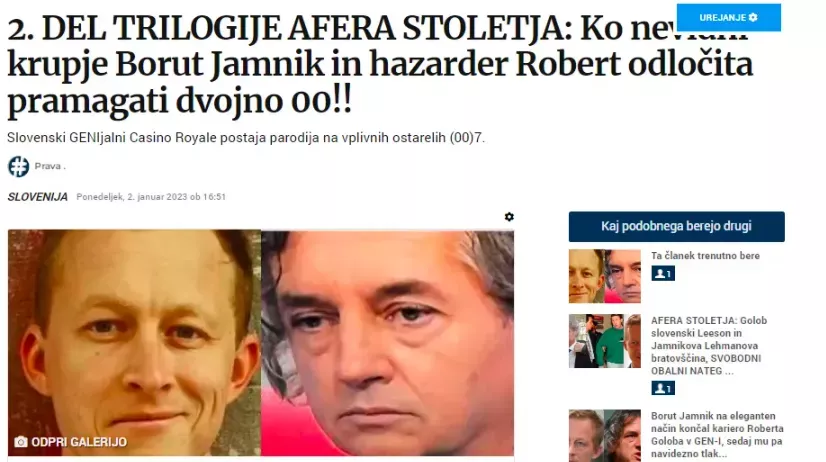Click gear icon inside UREJANJE button
The image size is (826, 462).
click(x=753, y=17)
